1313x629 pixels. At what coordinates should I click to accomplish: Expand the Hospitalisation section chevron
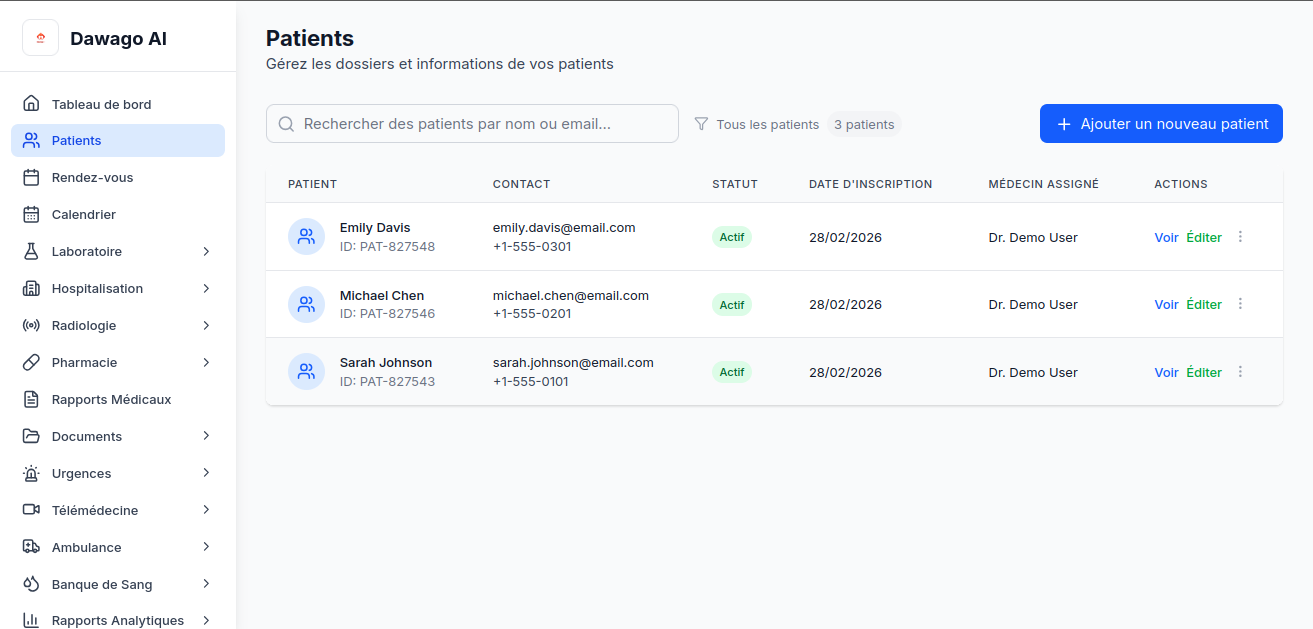(206, 288)
